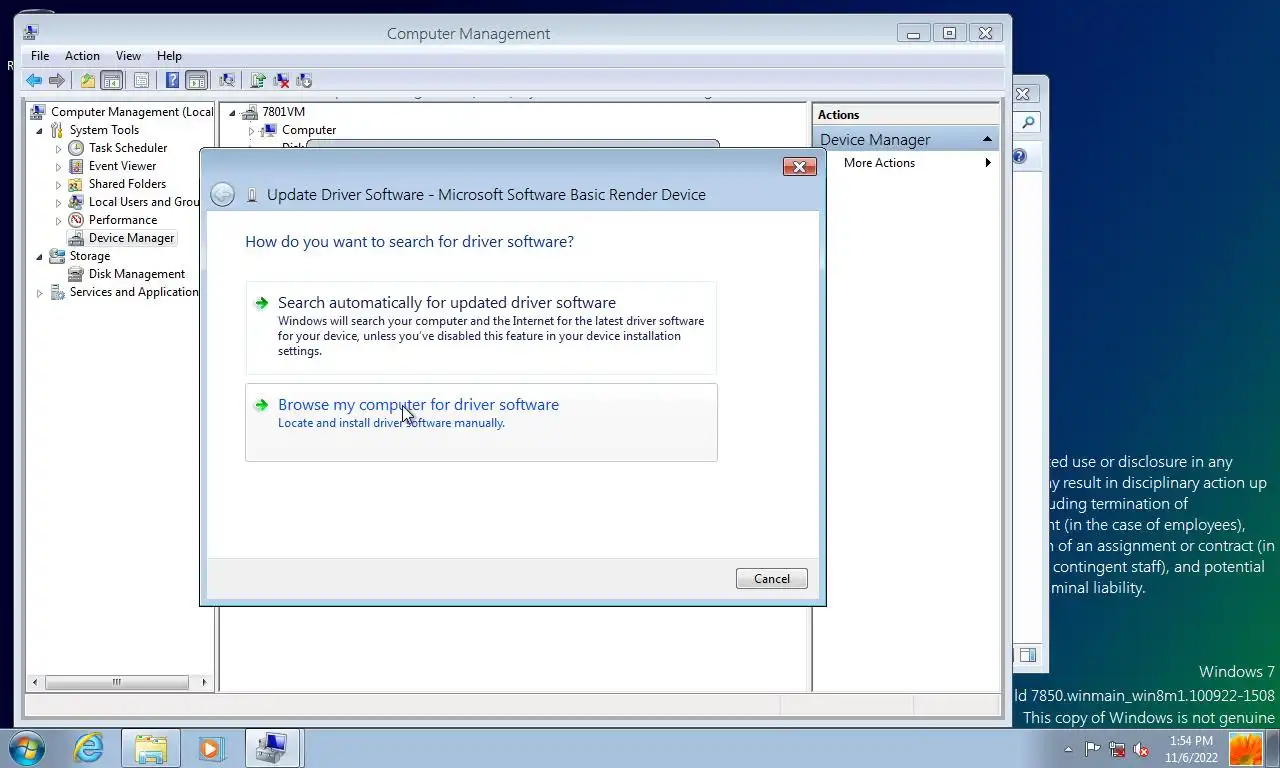Screen dimensions: 1280x768
Task: Click Action Center flag tray icon
Action: pos(1093,749)
